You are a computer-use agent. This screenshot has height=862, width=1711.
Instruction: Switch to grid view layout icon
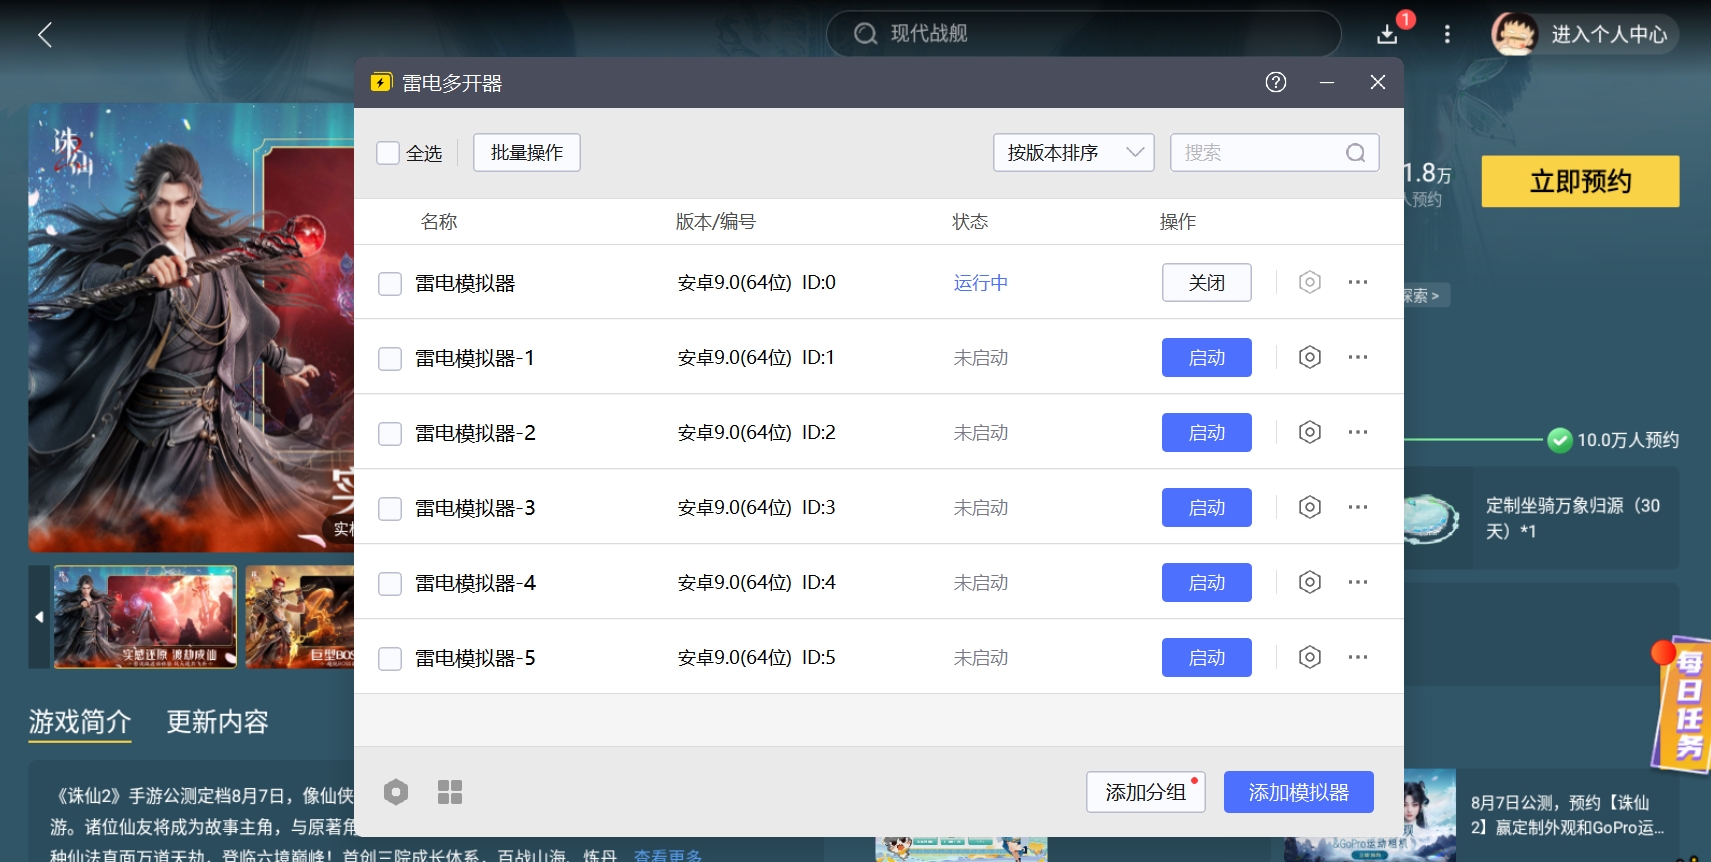click(450, 792)
